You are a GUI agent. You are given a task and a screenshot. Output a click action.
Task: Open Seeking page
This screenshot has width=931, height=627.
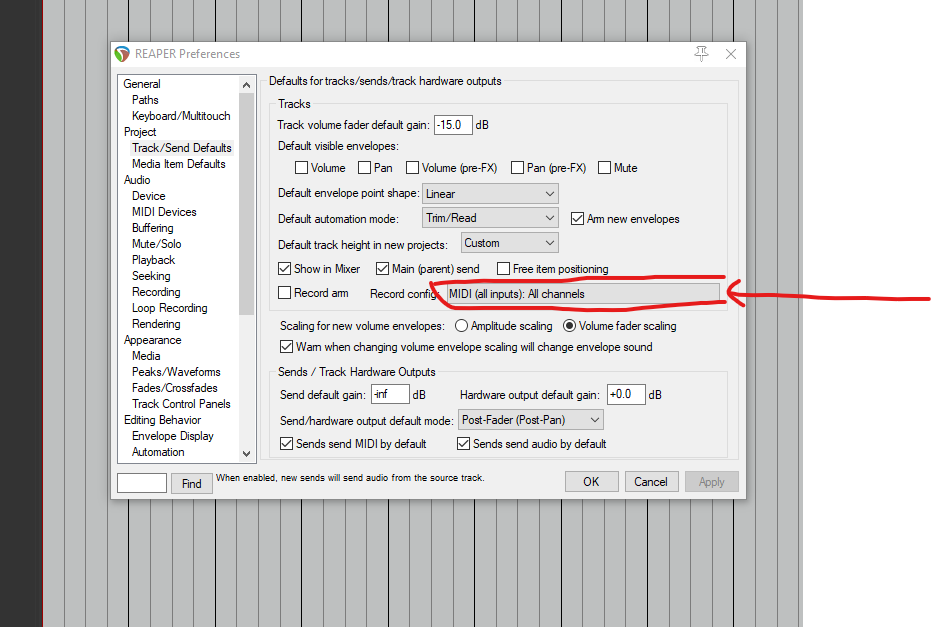(x=151, y=276)
